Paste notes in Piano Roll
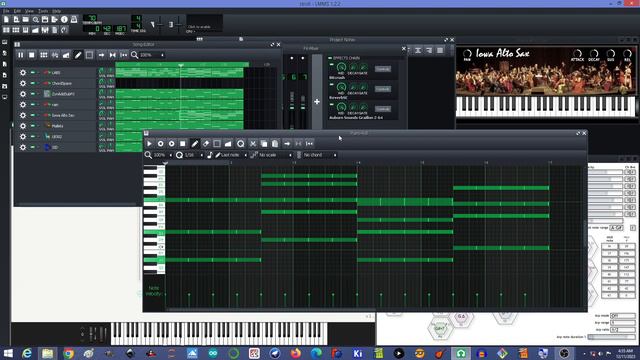Screen dimensions: 640x360 (275, 144)
